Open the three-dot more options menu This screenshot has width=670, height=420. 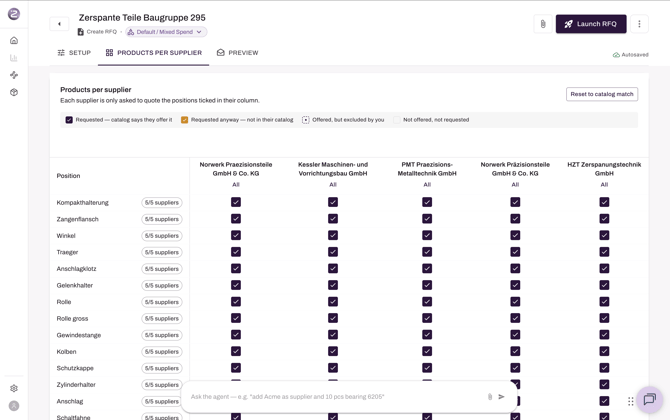point(639,24)
